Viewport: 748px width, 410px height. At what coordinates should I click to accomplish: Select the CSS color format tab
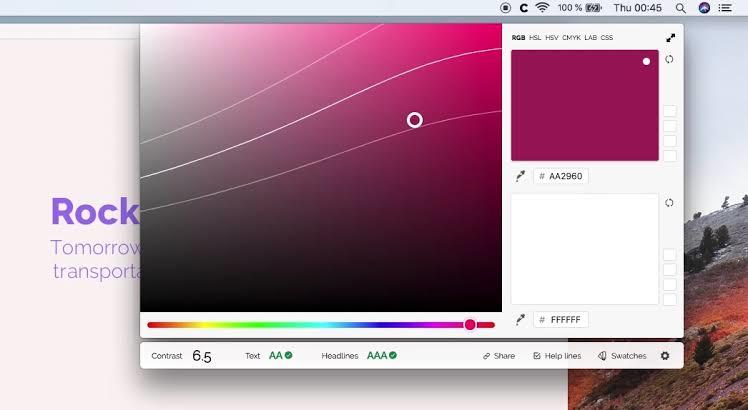[x=606, y=38]
